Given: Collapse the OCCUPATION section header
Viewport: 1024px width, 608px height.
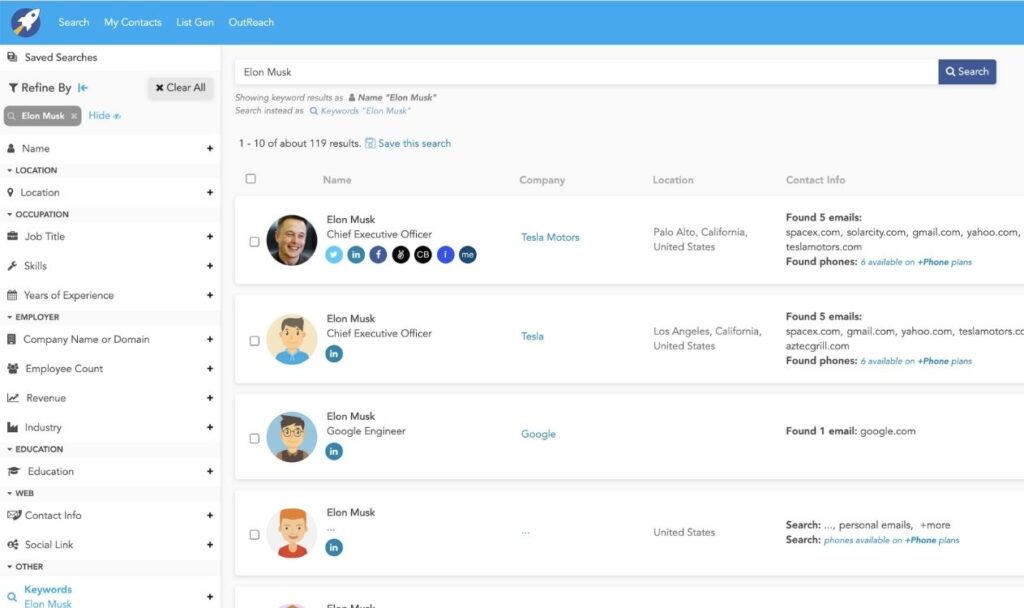Looking at the screenshot, I should (x=38, y=214).
